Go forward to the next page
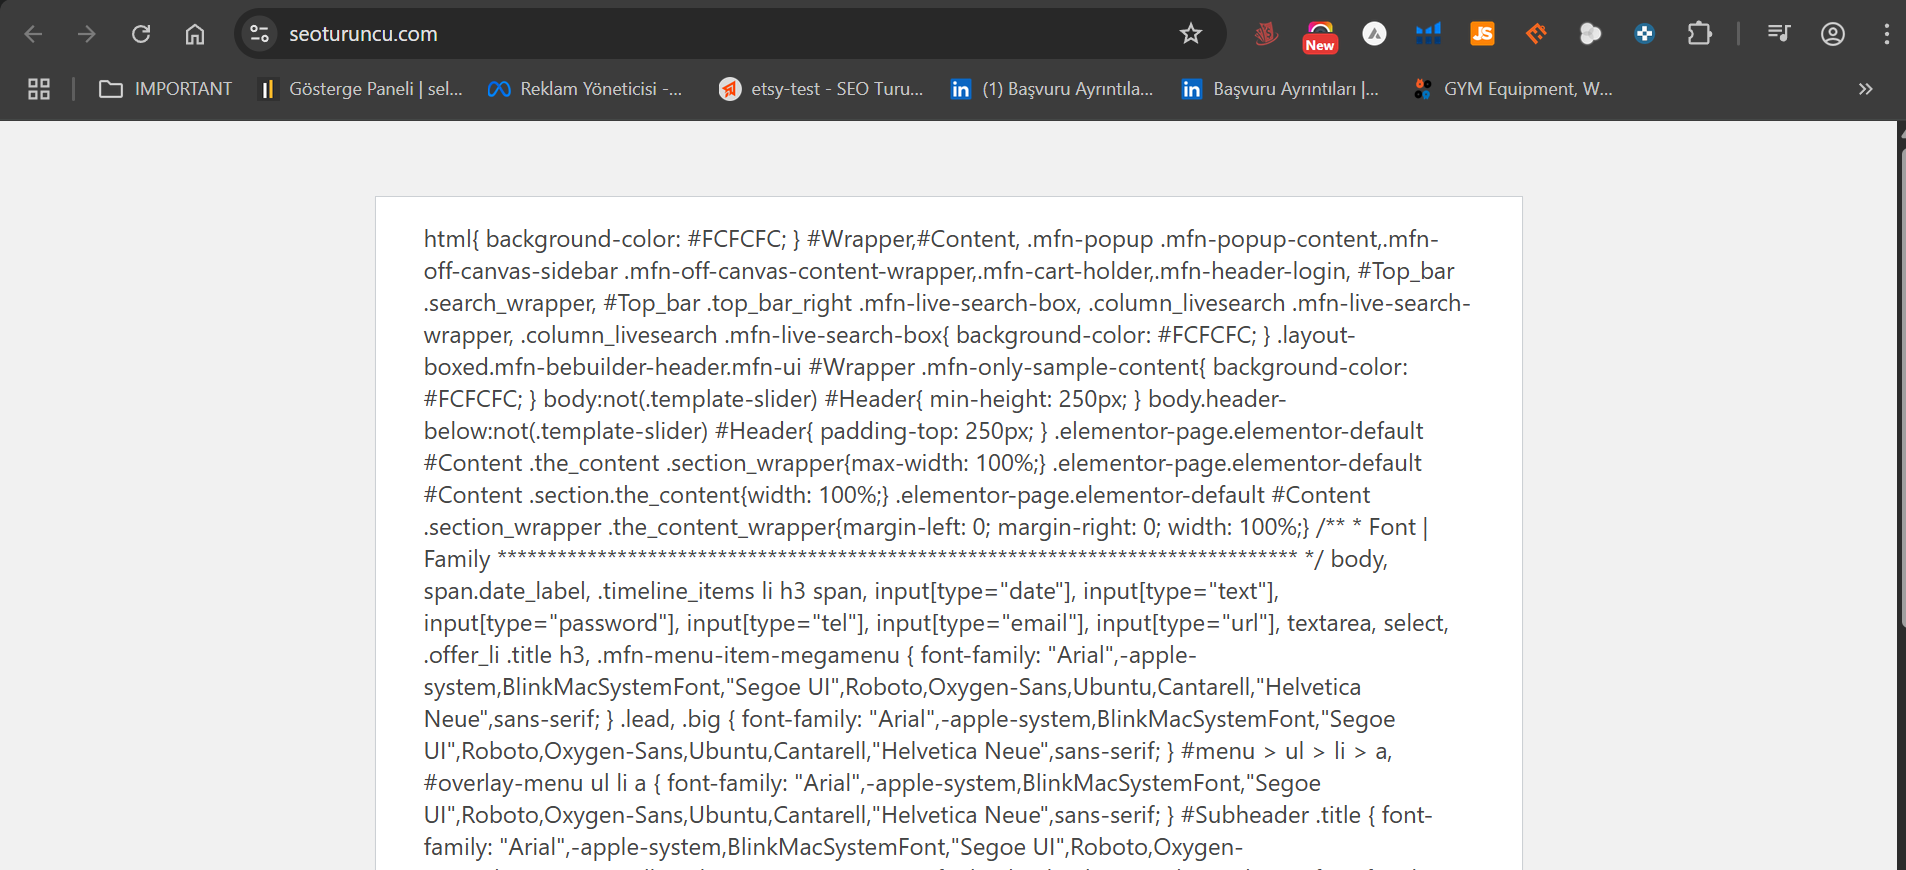This screenshot has width=1906, height=870. coord(87,34)
